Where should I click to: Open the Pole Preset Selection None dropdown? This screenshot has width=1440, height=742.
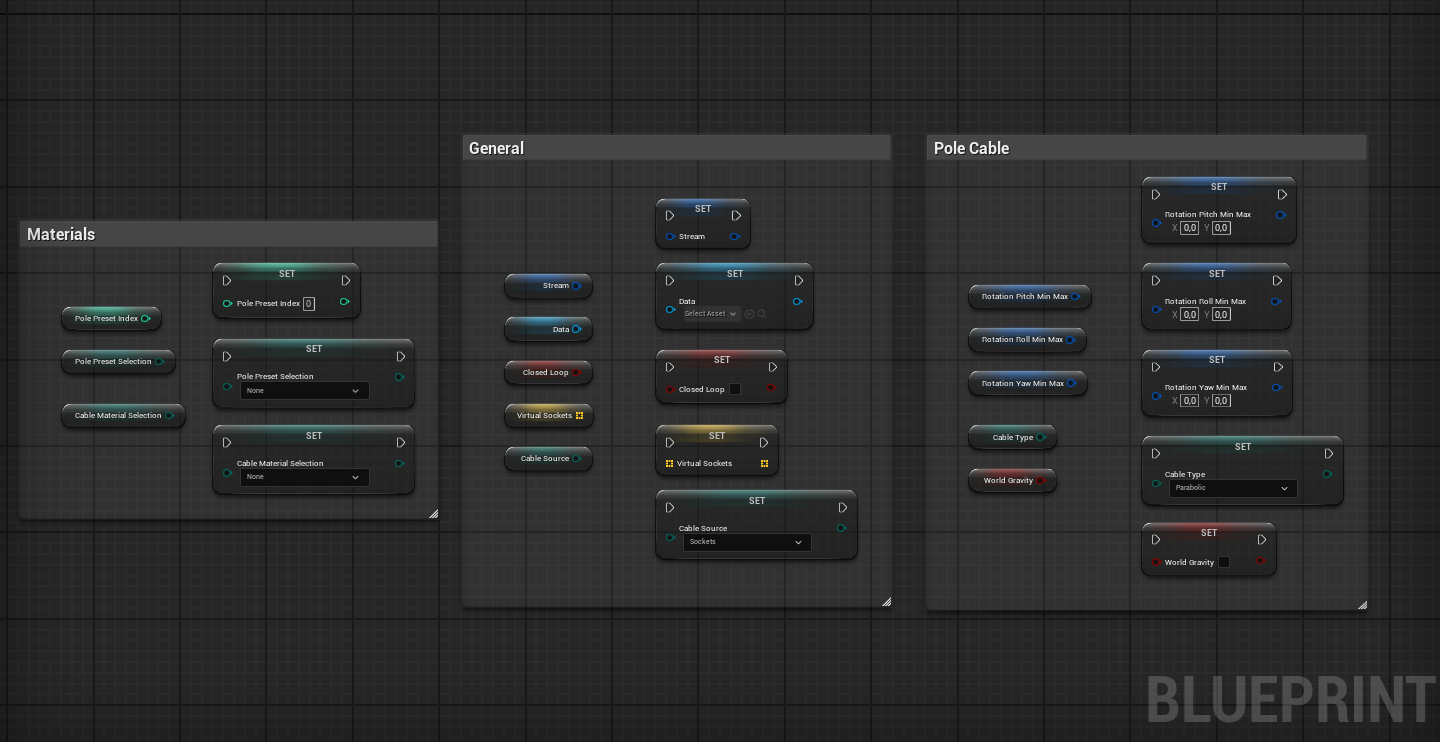pyautogui.click(x=305, y=390)
